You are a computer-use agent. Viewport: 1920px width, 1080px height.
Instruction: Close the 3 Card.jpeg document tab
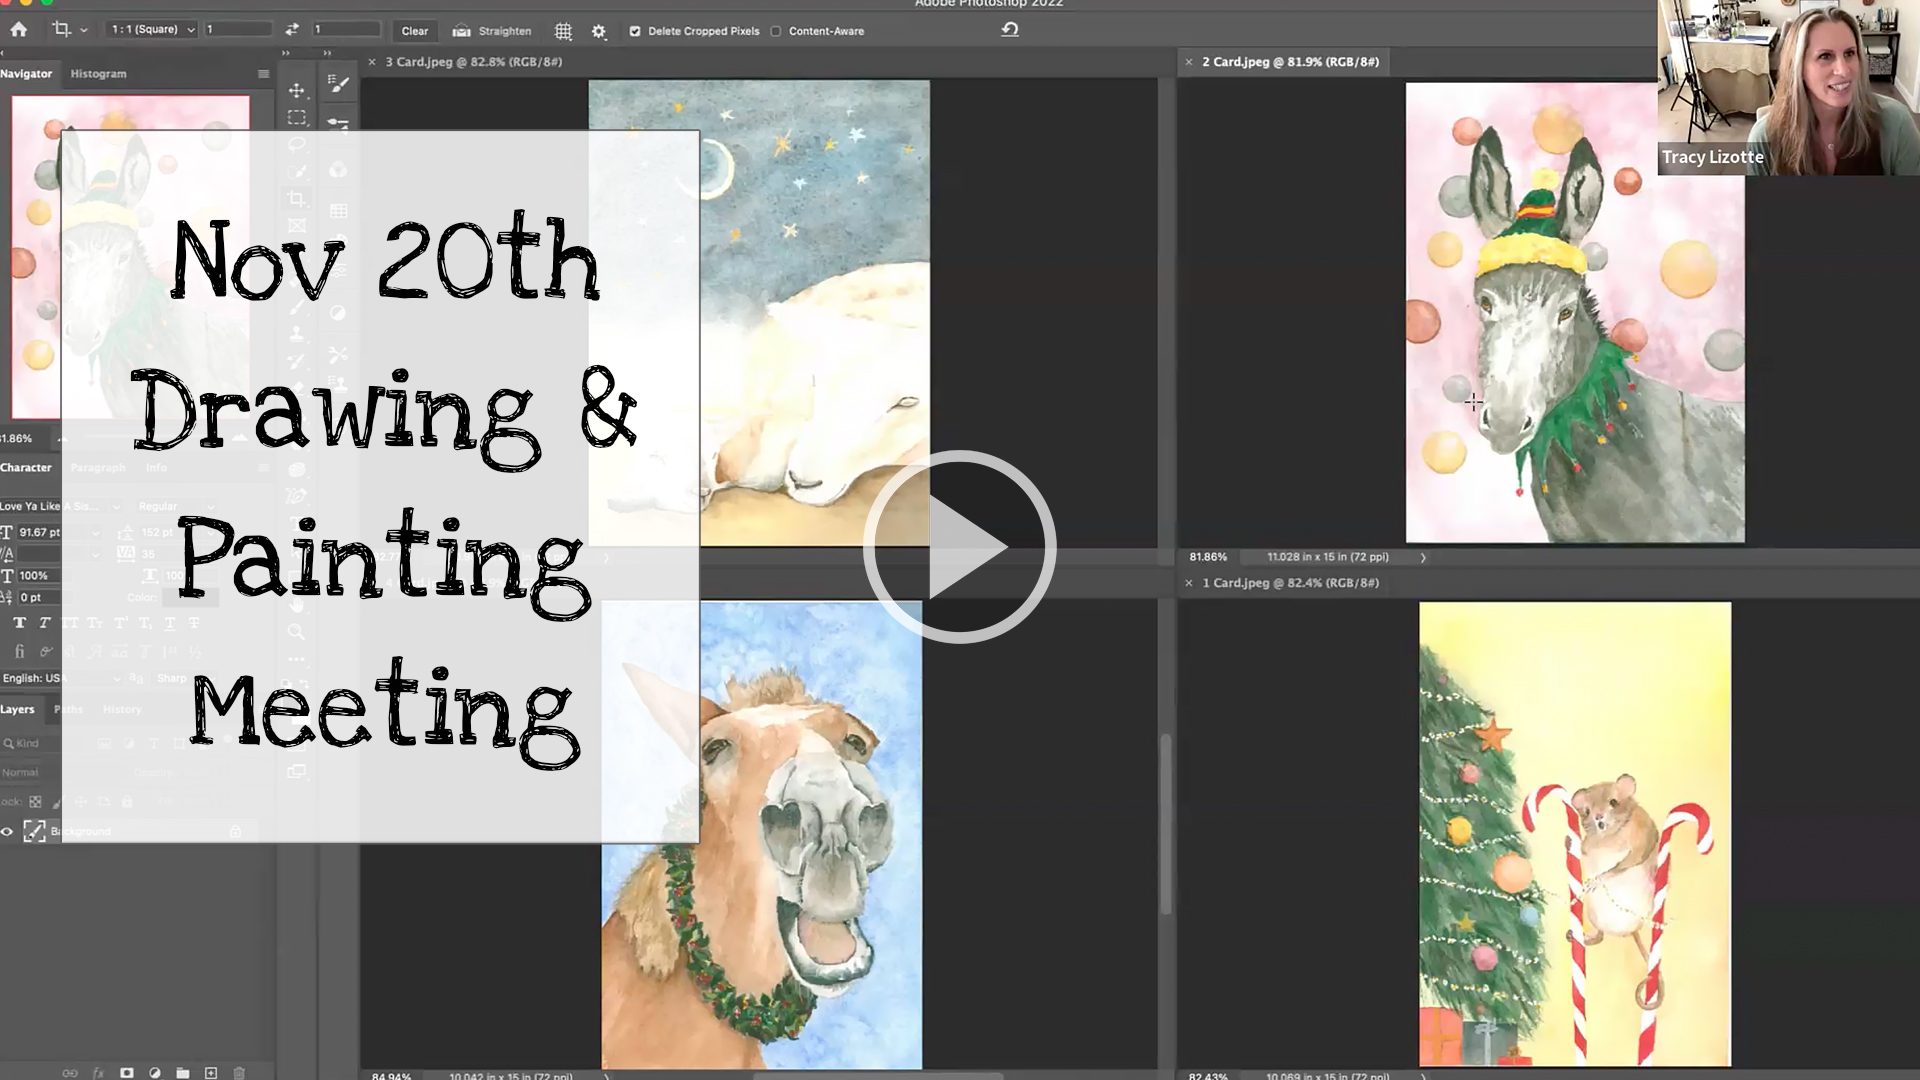372,62
